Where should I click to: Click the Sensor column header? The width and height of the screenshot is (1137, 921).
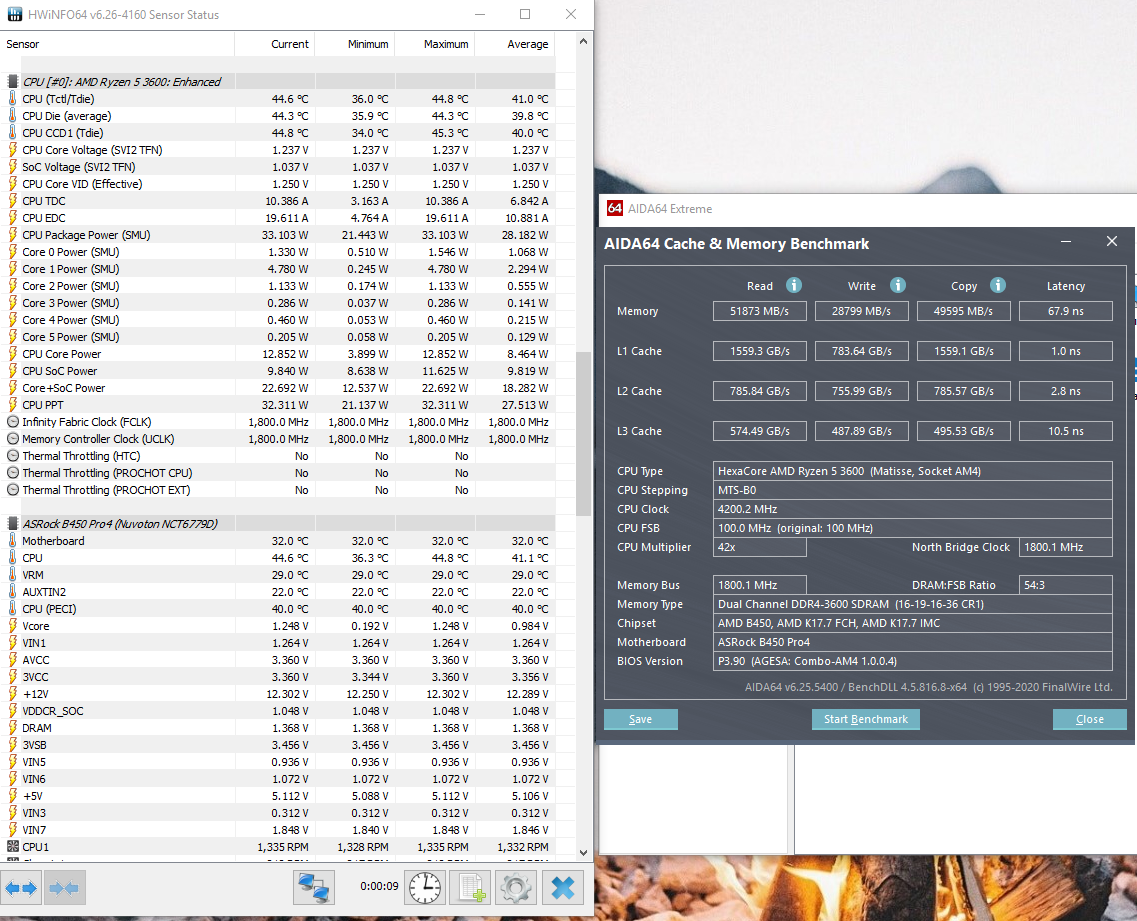[117, 44]
